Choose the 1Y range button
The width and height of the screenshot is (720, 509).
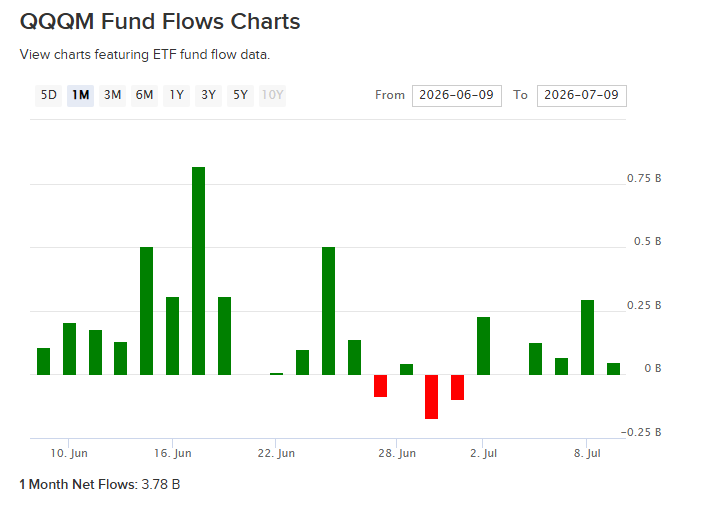176,95
